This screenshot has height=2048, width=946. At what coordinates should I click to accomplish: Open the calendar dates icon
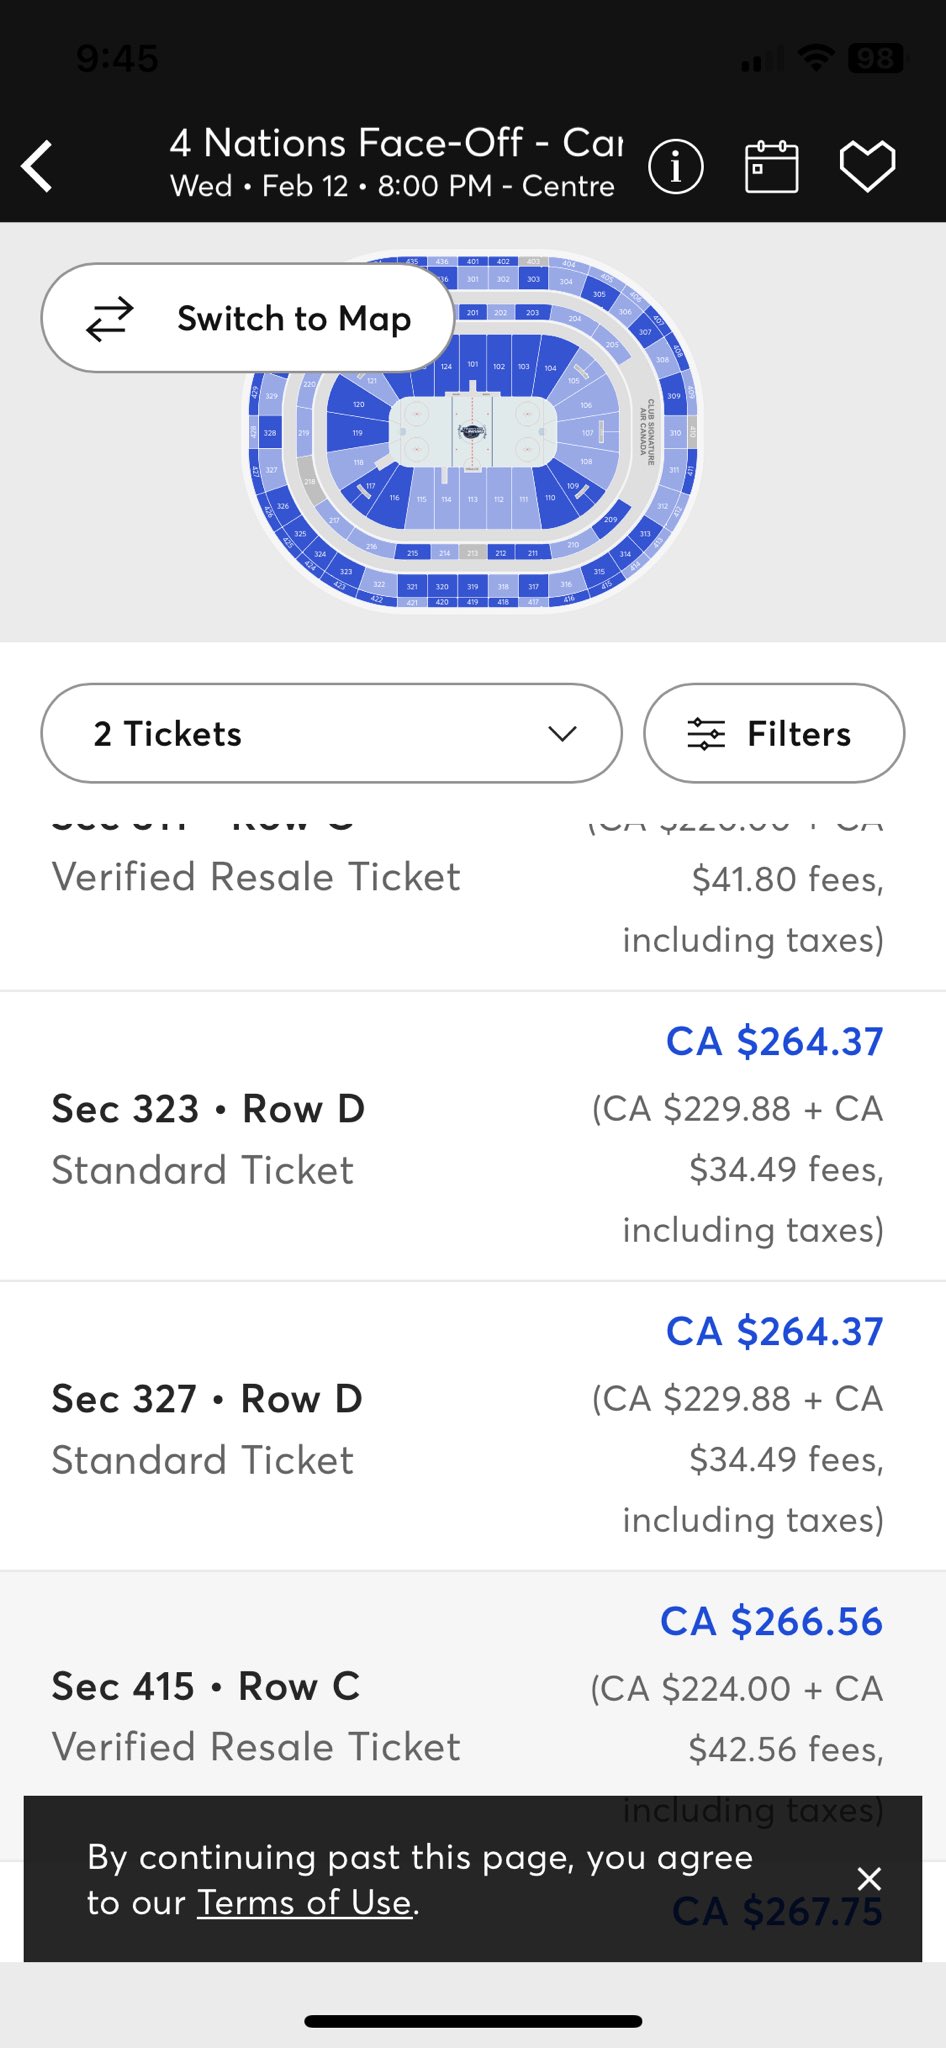(x=771, y=166)
